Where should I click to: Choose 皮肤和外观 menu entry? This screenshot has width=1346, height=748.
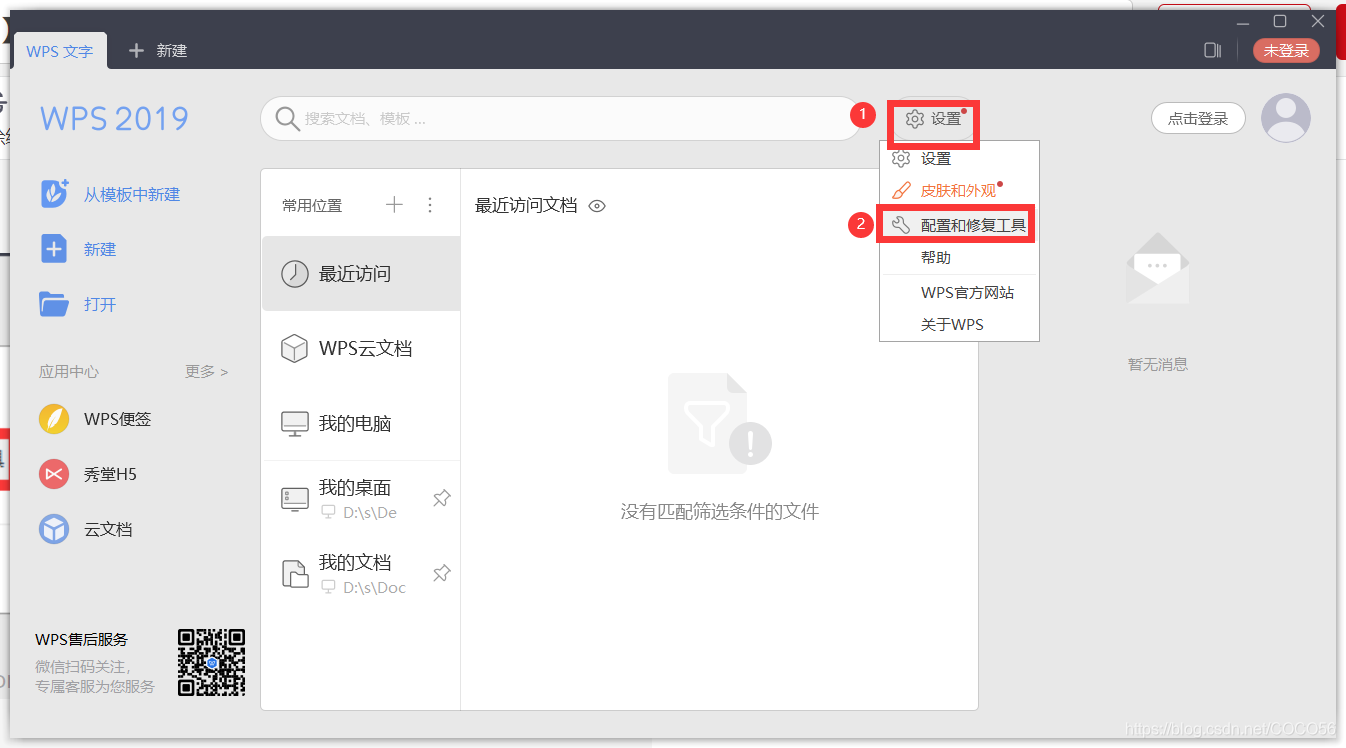pyautogui.click(x=959, y=190)
